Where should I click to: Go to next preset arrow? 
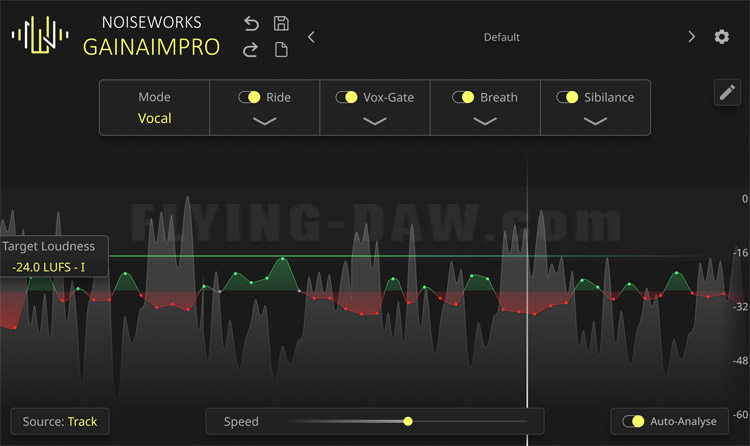(x=691, y=37)
